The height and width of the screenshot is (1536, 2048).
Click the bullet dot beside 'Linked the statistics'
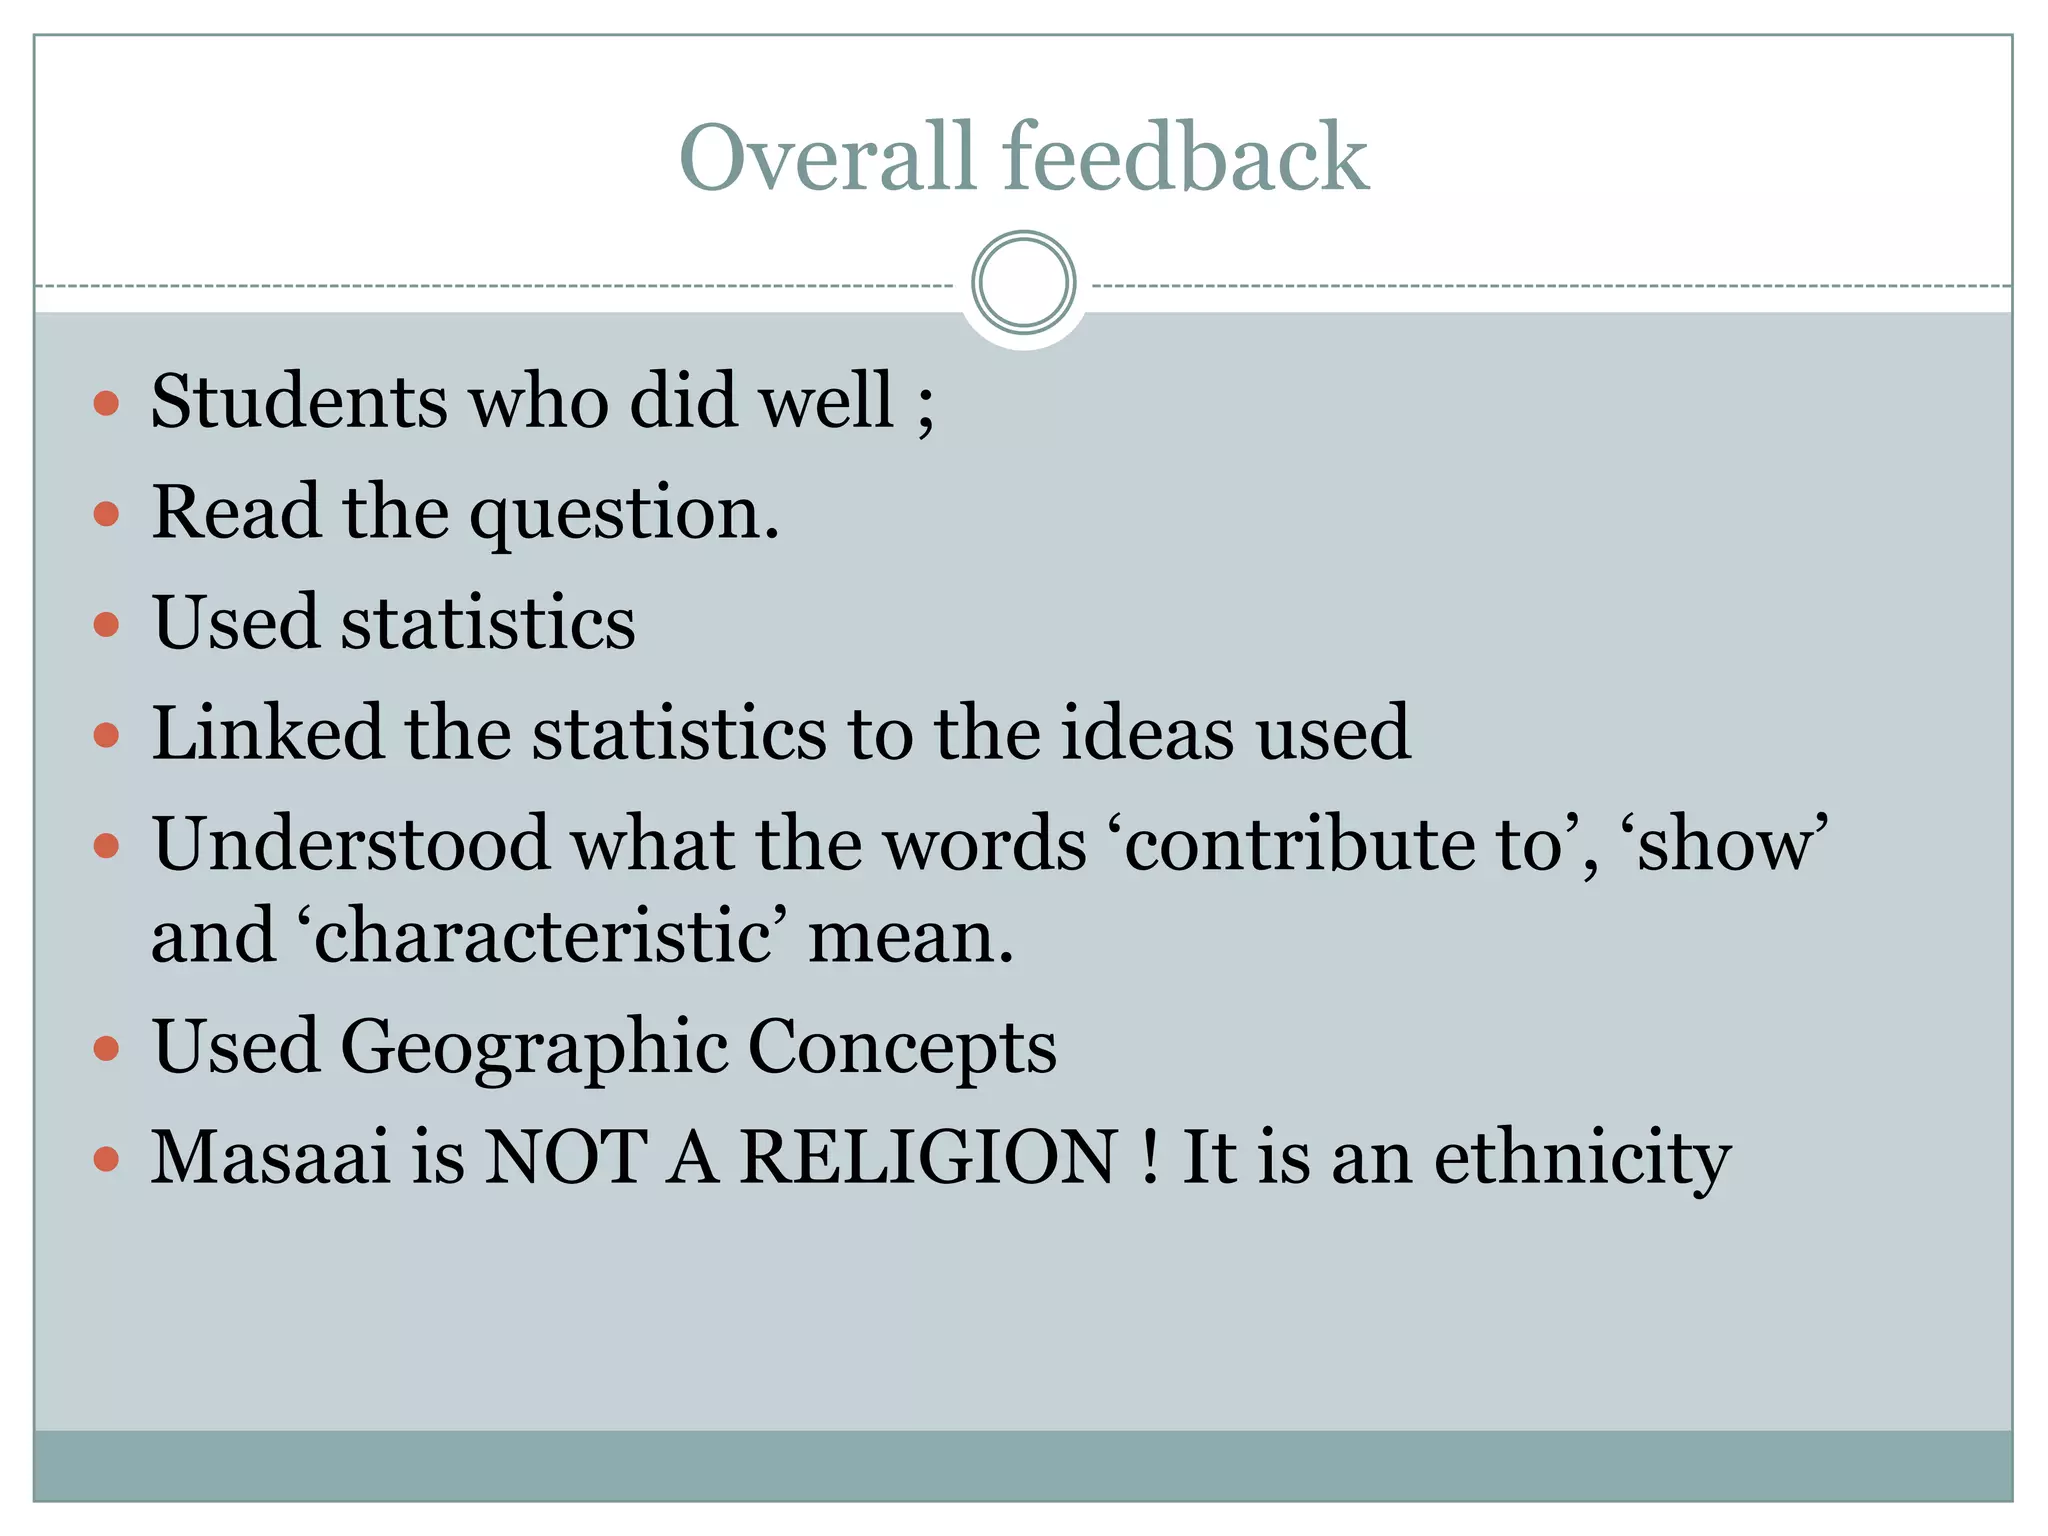tap(106, 736)
